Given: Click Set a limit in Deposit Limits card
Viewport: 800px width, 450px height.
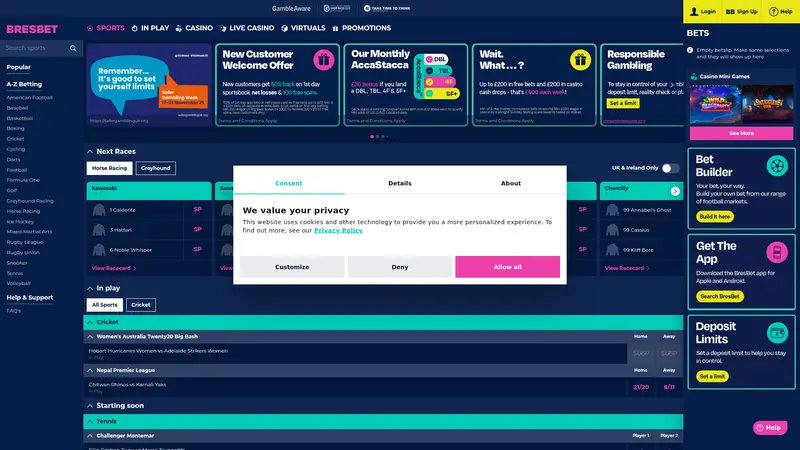Looking at the screenshot, I should pyautogui.click(x=712, y=377).
